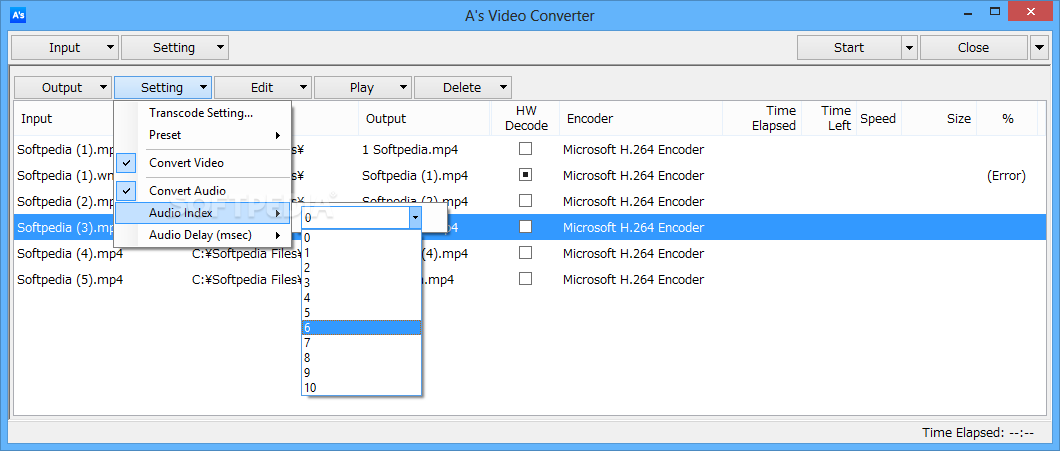
Task: Choose audio index 8 from list
Action: [x=362, y=358]
